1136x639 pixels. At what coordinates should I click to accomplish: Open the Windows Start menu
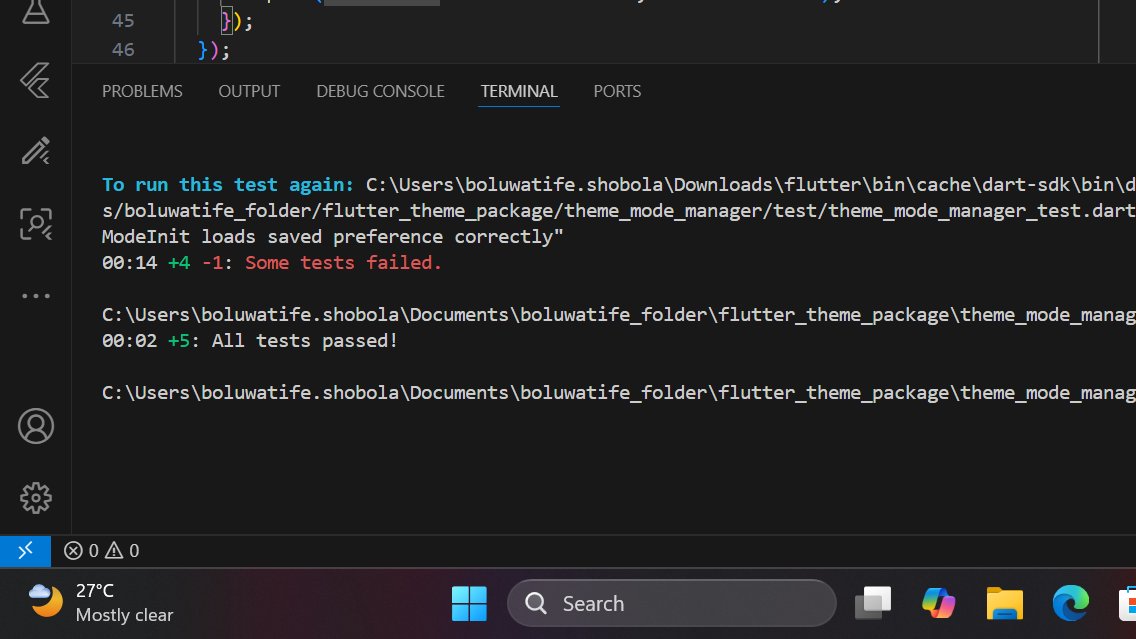[x=469, y=603]
